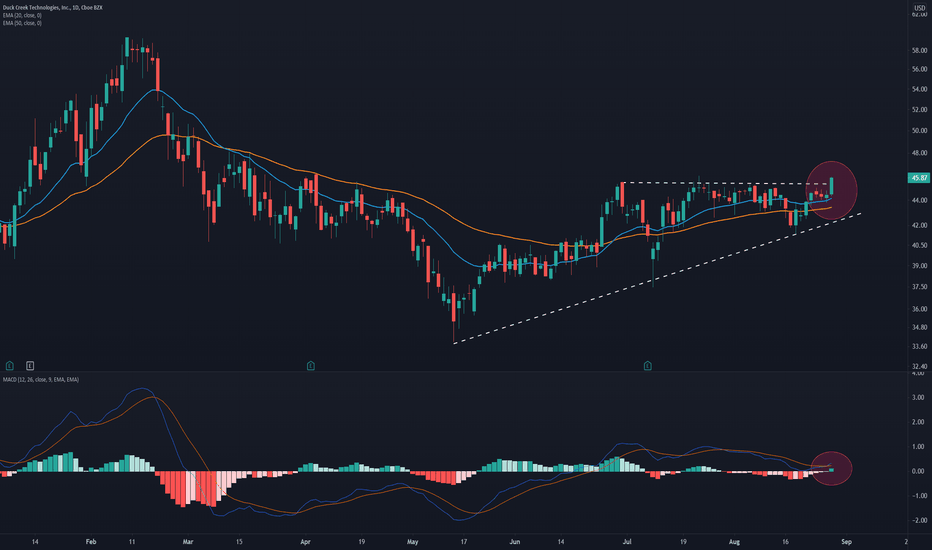This screenshot has width=932, height=550.
Task: Click the 0.00 value on the MACD axis
Action: 918,471
